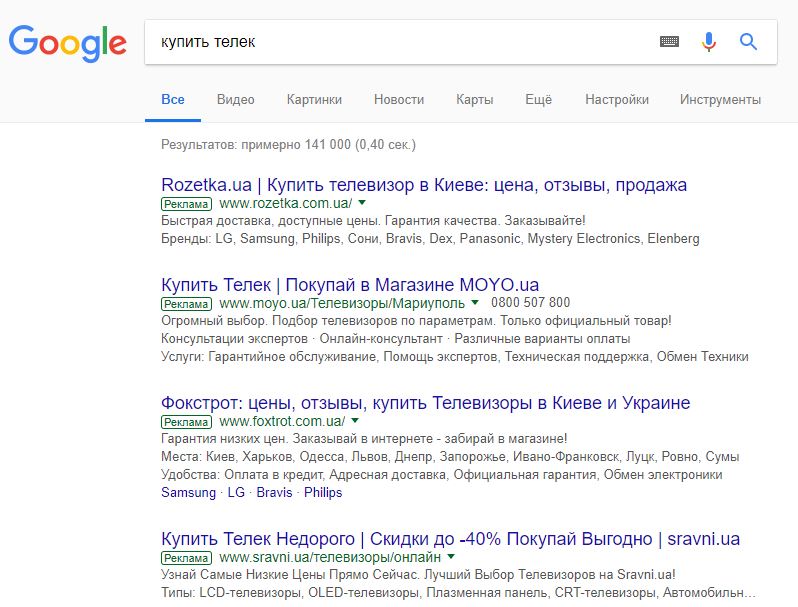The height and width of the screenshot is (607, 798).
Task: Expand dropdown arrow next to www.rozetka.com.ua
Action: tap(362, 203)
